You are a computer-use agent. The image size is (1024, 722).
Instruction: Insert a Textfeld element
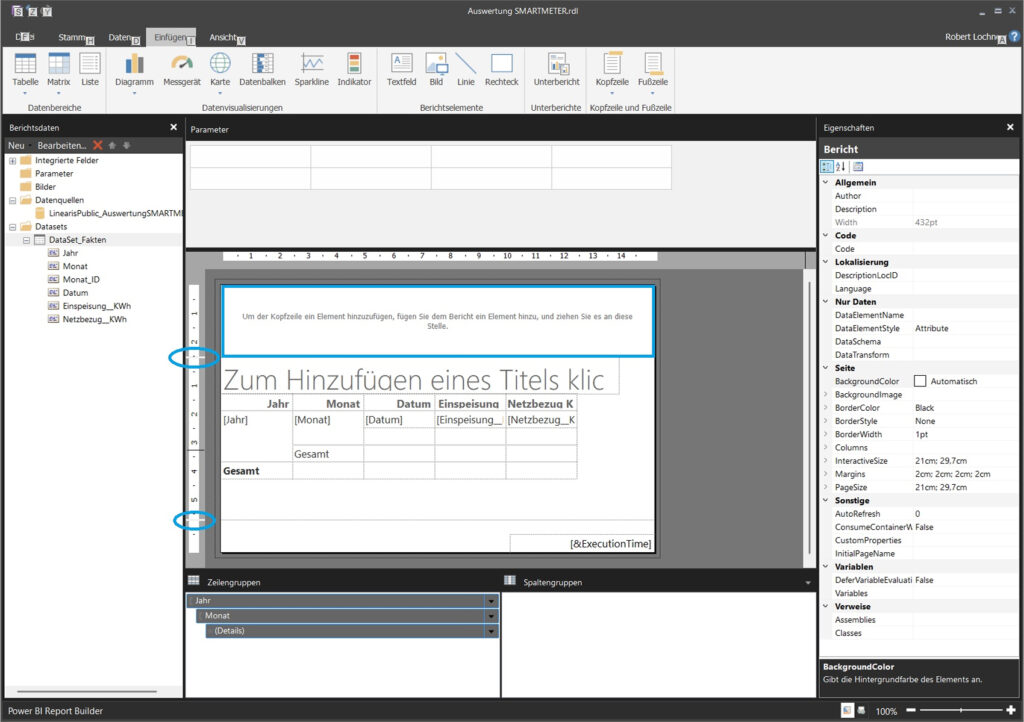[x=401, y=68]
